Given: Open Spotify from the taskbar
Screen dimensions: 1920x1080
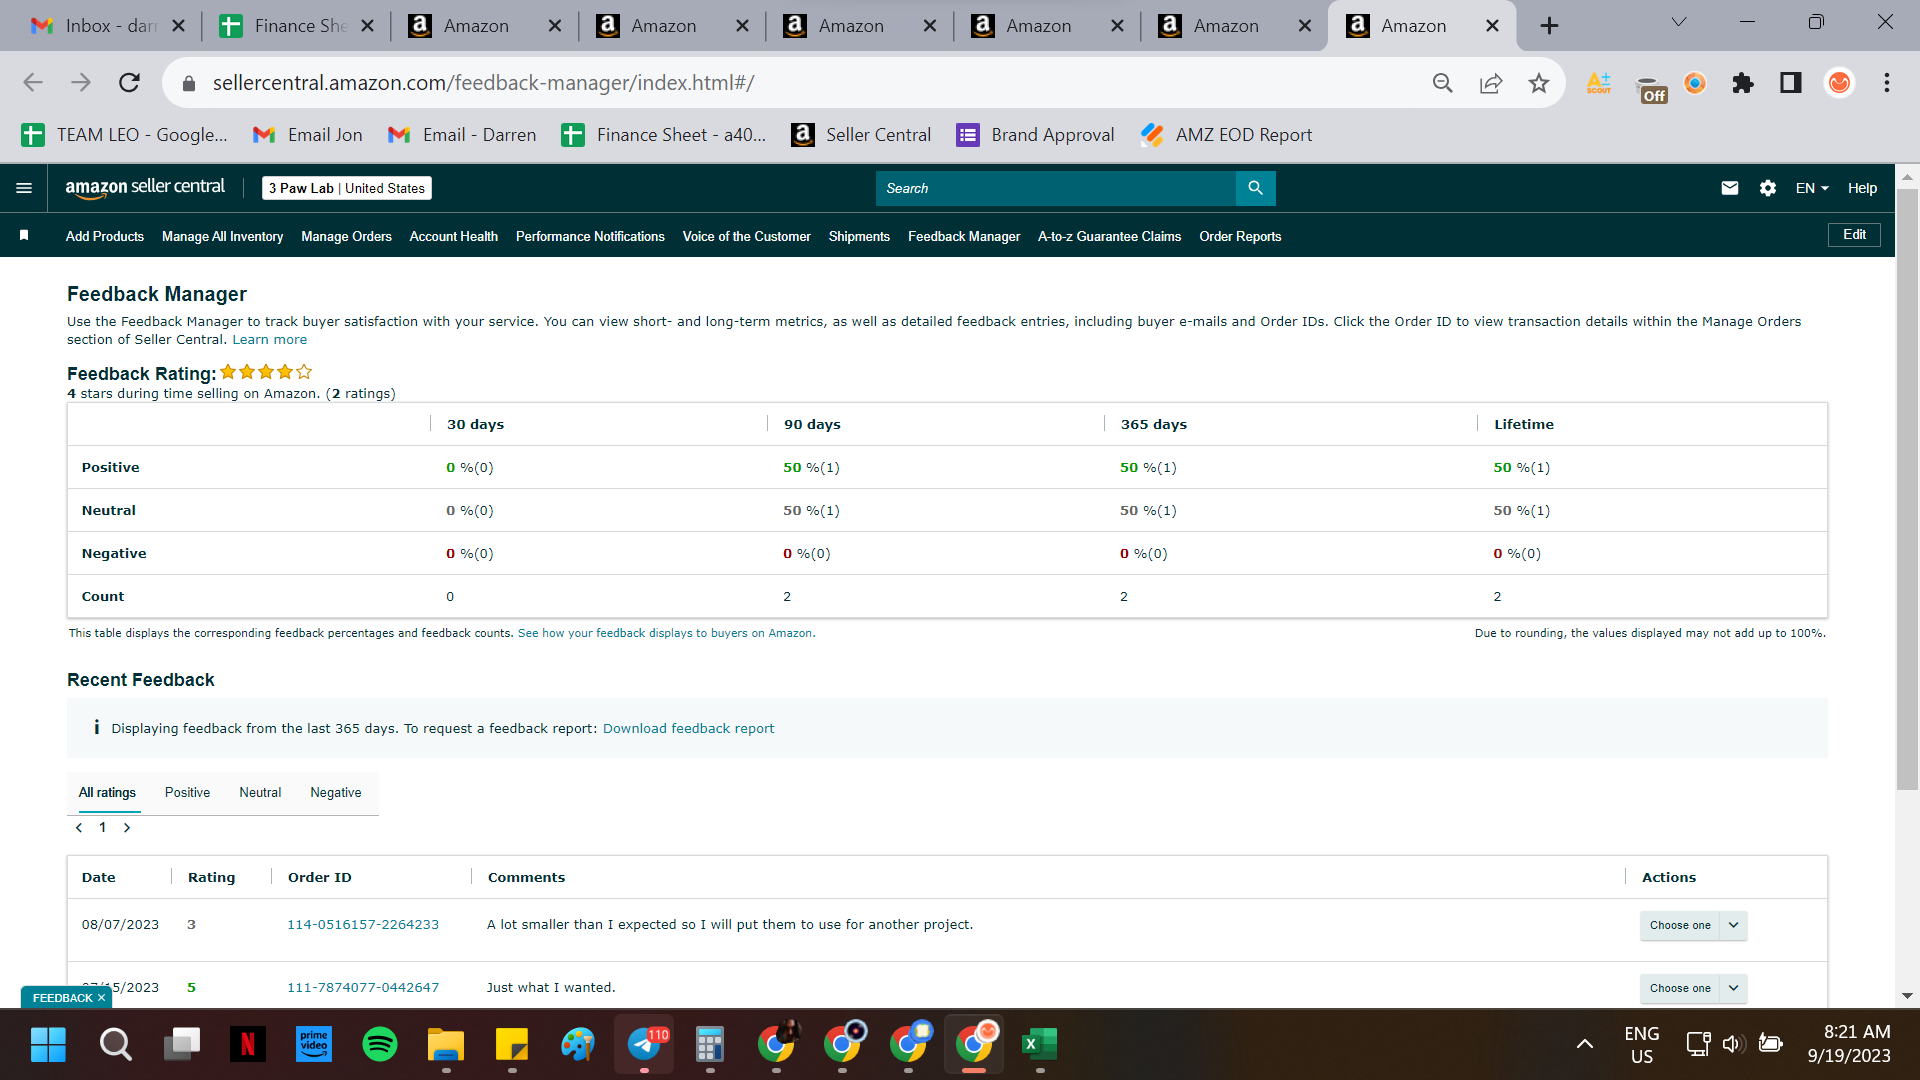Looking at the screenshot, I should click(x=379, y=1045).
